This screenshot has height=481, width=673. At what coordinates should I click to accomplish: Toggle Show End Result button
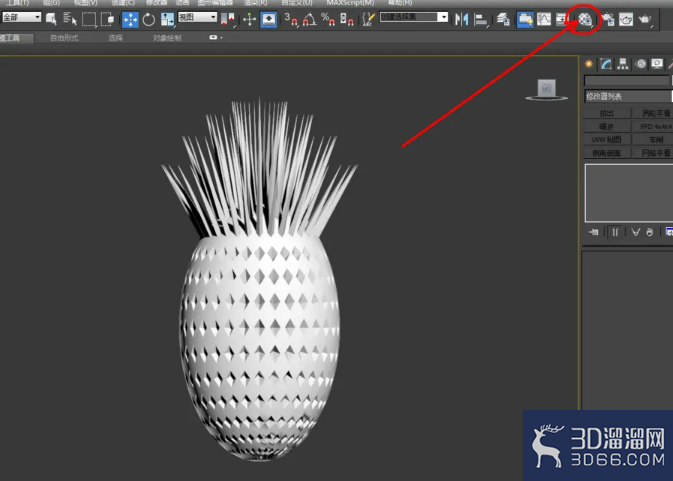[x=615, y=232]
